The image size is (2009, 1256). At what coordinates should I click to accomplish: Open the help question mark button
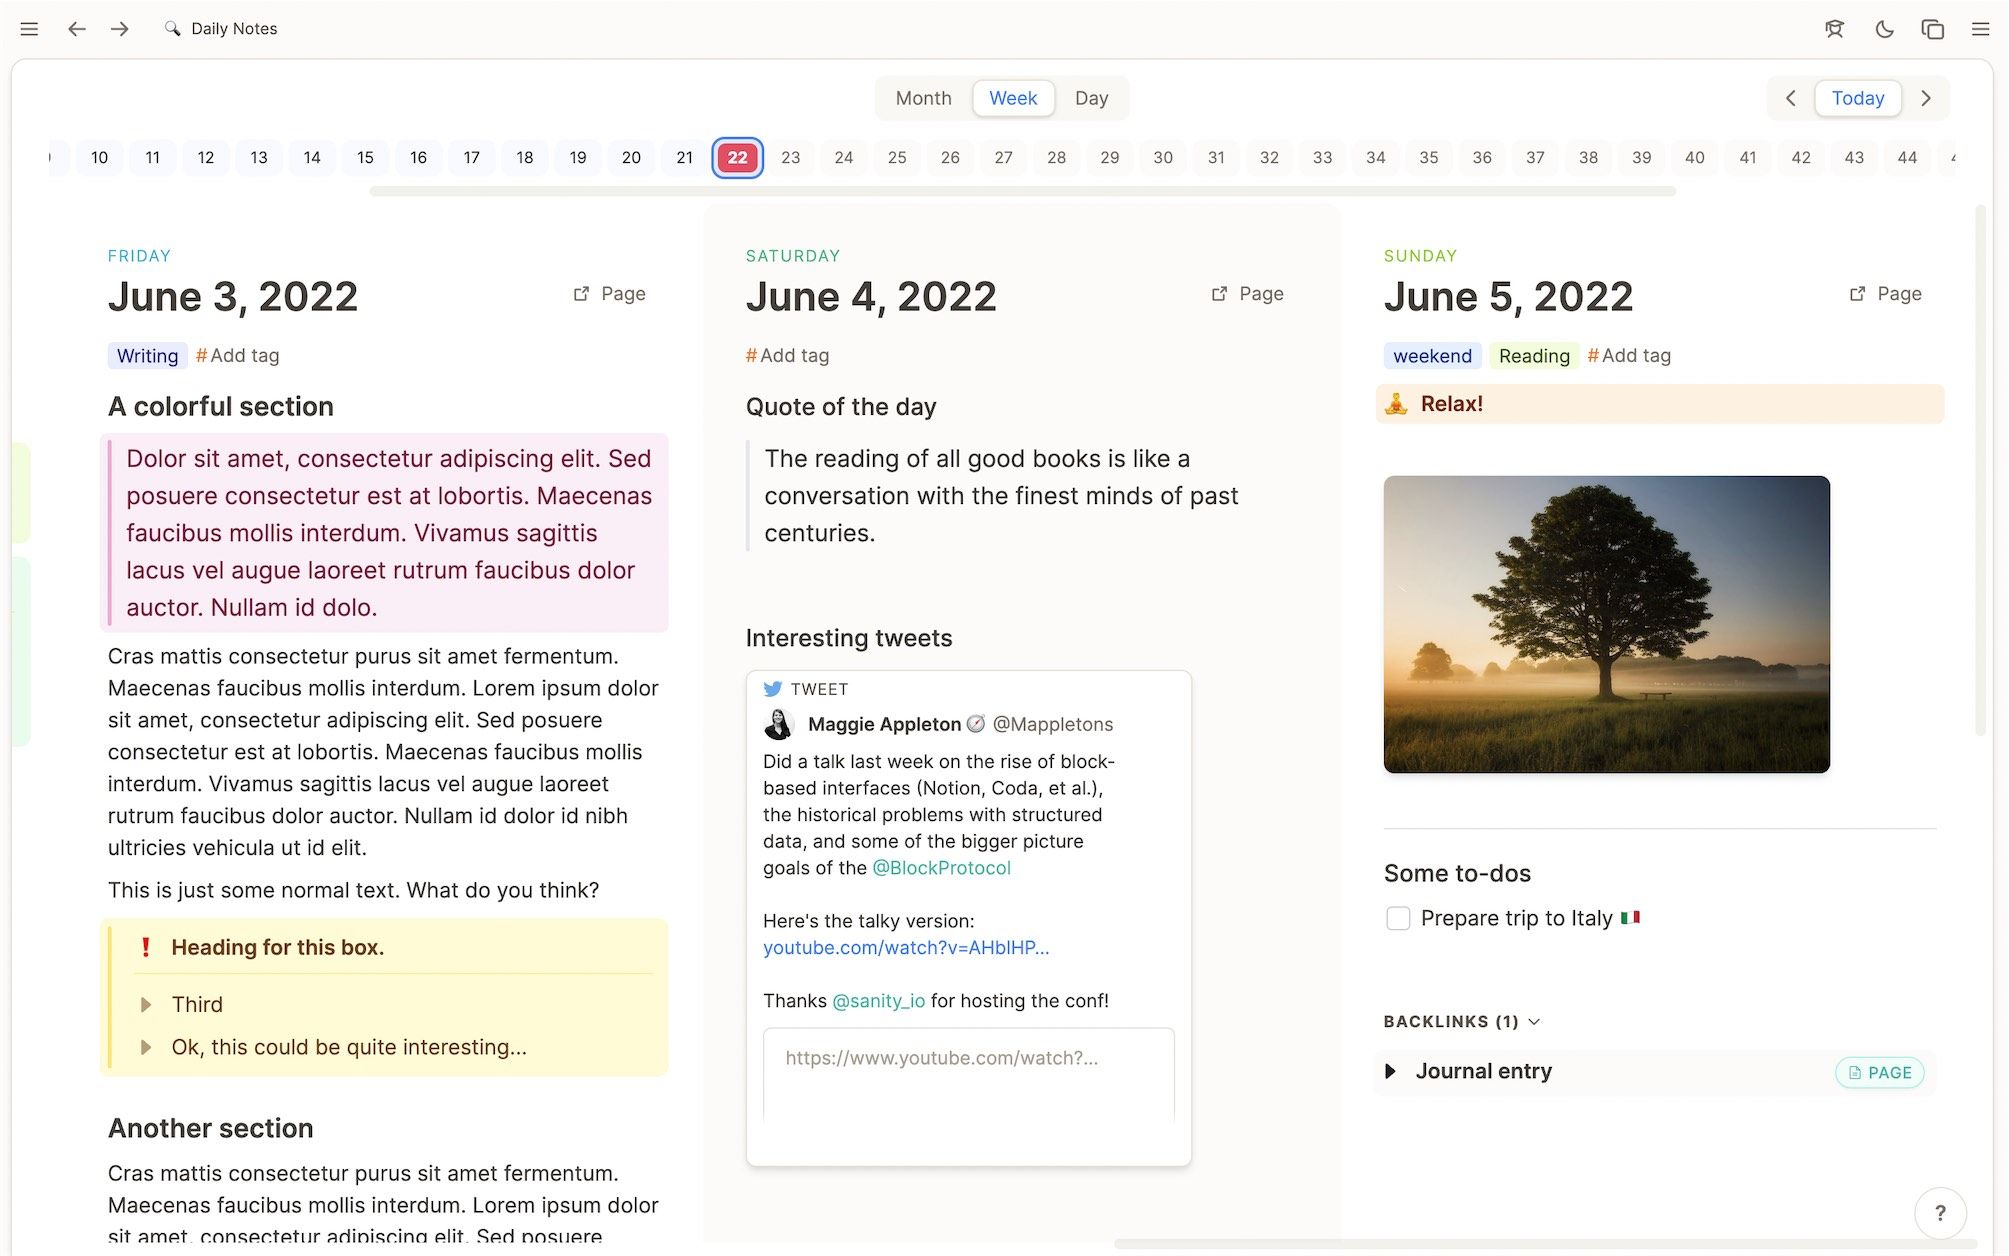pos(1939,1213)
